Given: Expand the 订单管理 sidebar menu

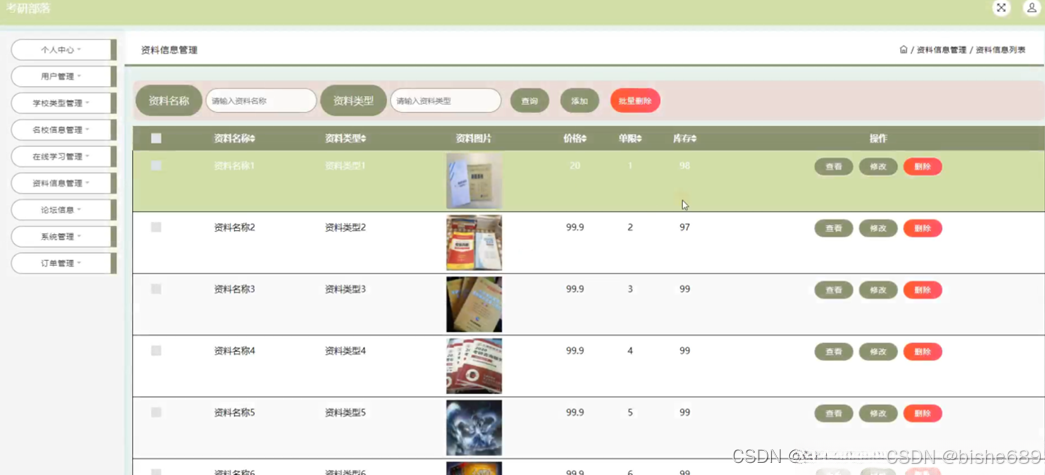Looking at the screenshot, I should [64, 262].
